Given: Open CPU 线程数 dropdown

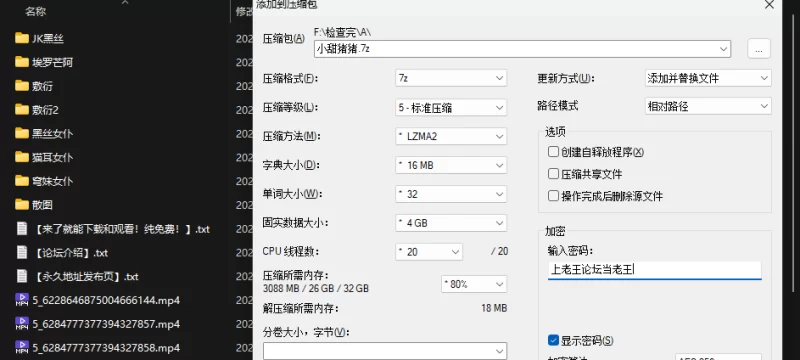Looking at the screenshot, I should click(x=429, y=252).
